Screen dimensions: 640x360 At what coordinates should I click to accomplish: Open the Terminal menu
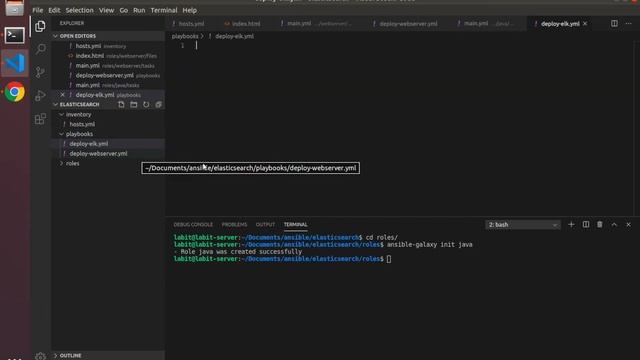[164, 10]
